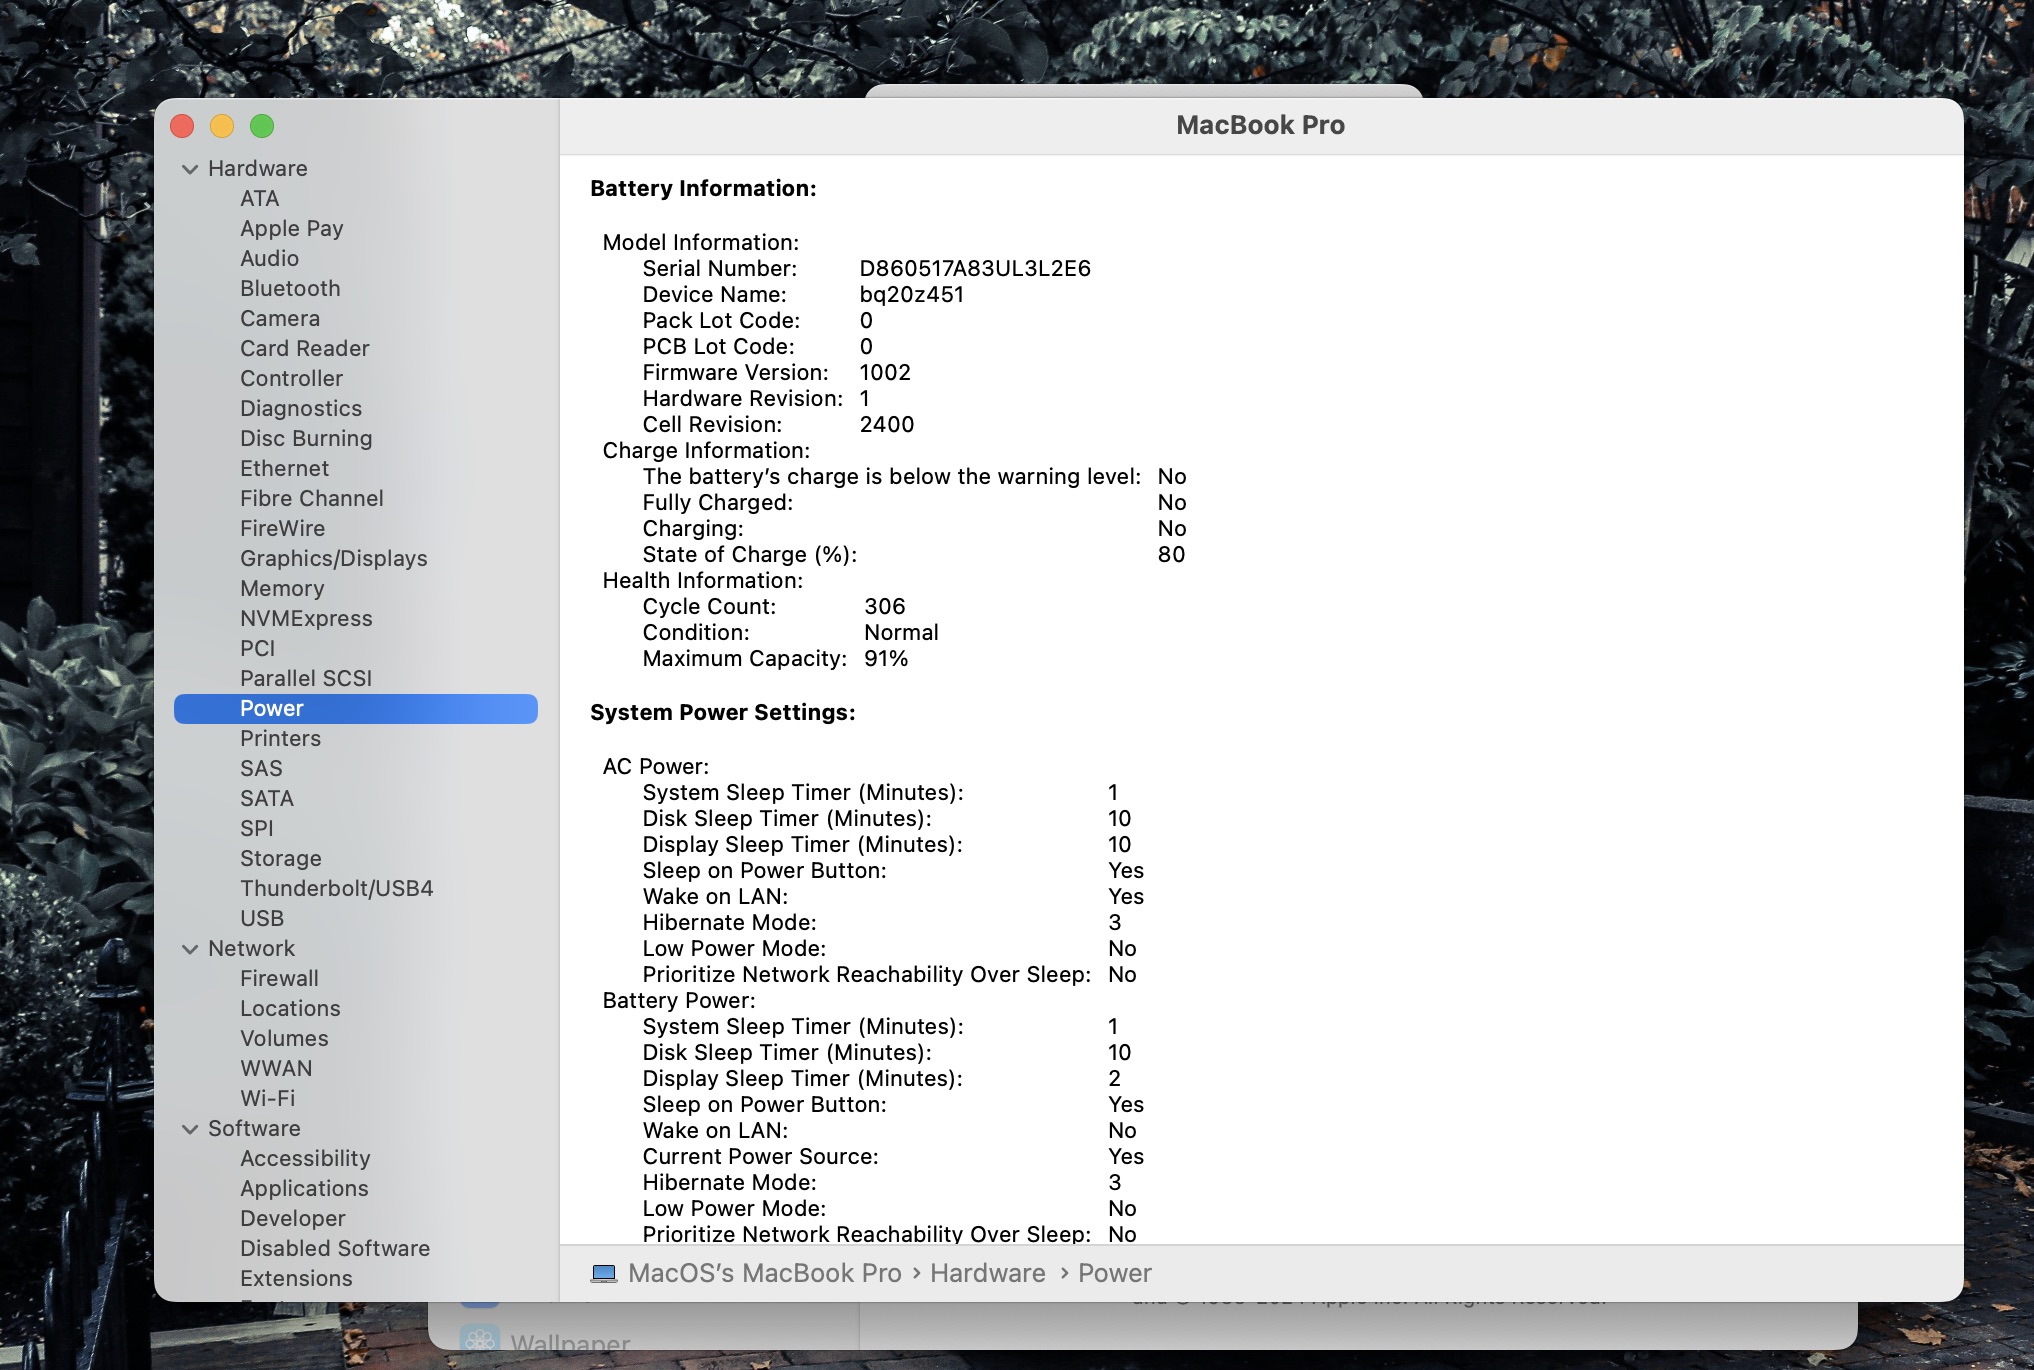Open the Extensions entry
This screenshot has height=1370, width=2034.
tap(296, 1278)
